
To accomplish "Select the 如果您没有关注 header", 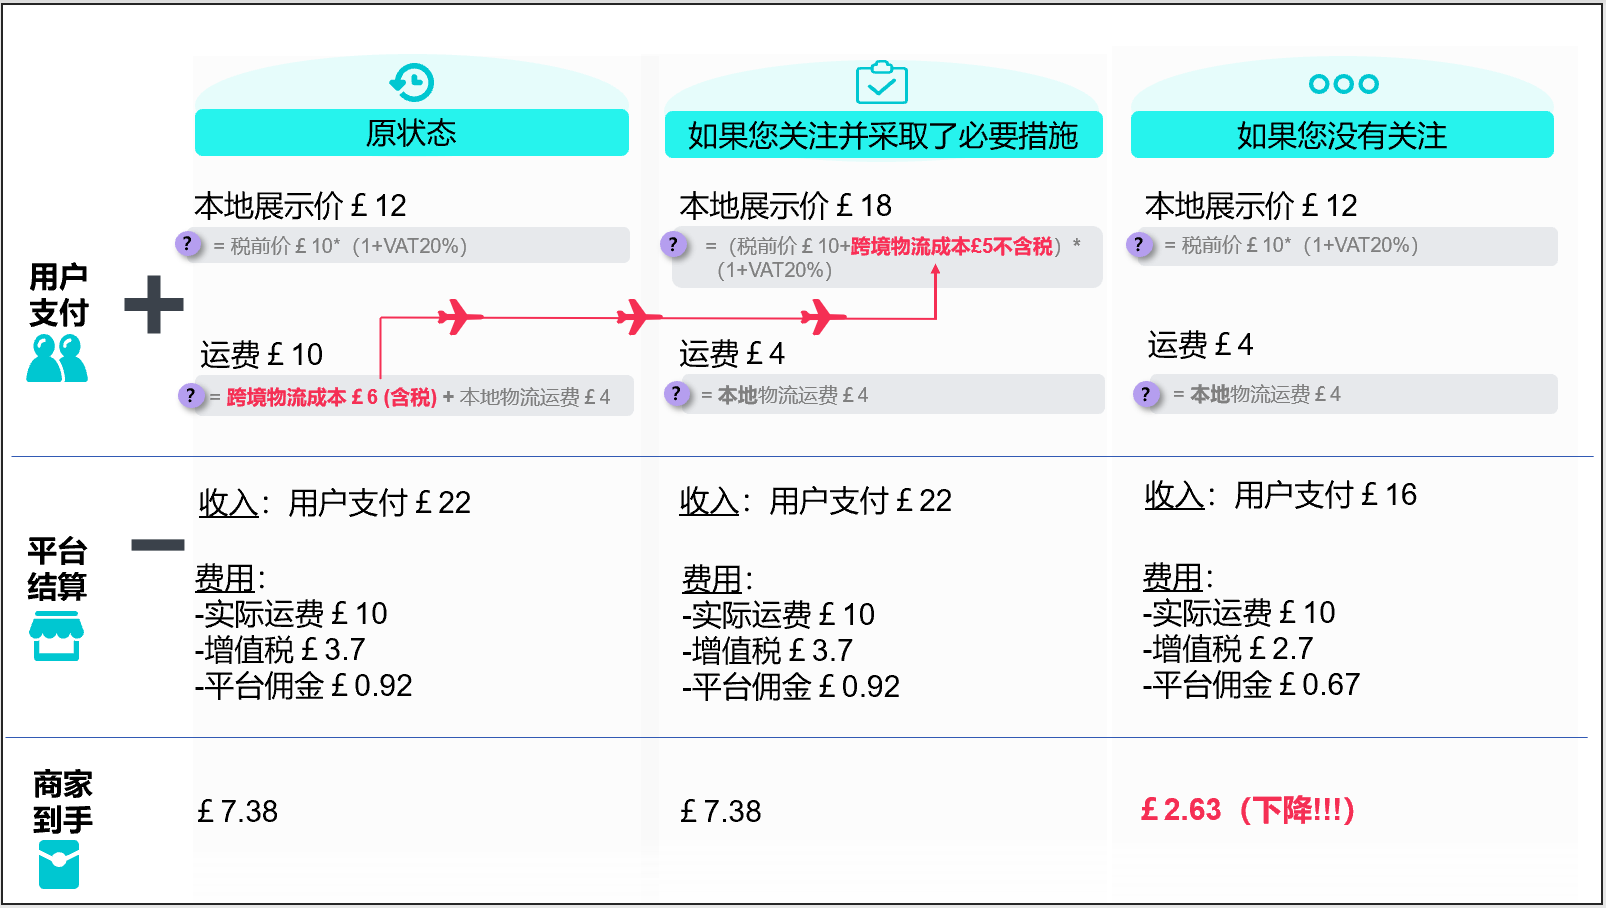I will [x=1341, y=135].
